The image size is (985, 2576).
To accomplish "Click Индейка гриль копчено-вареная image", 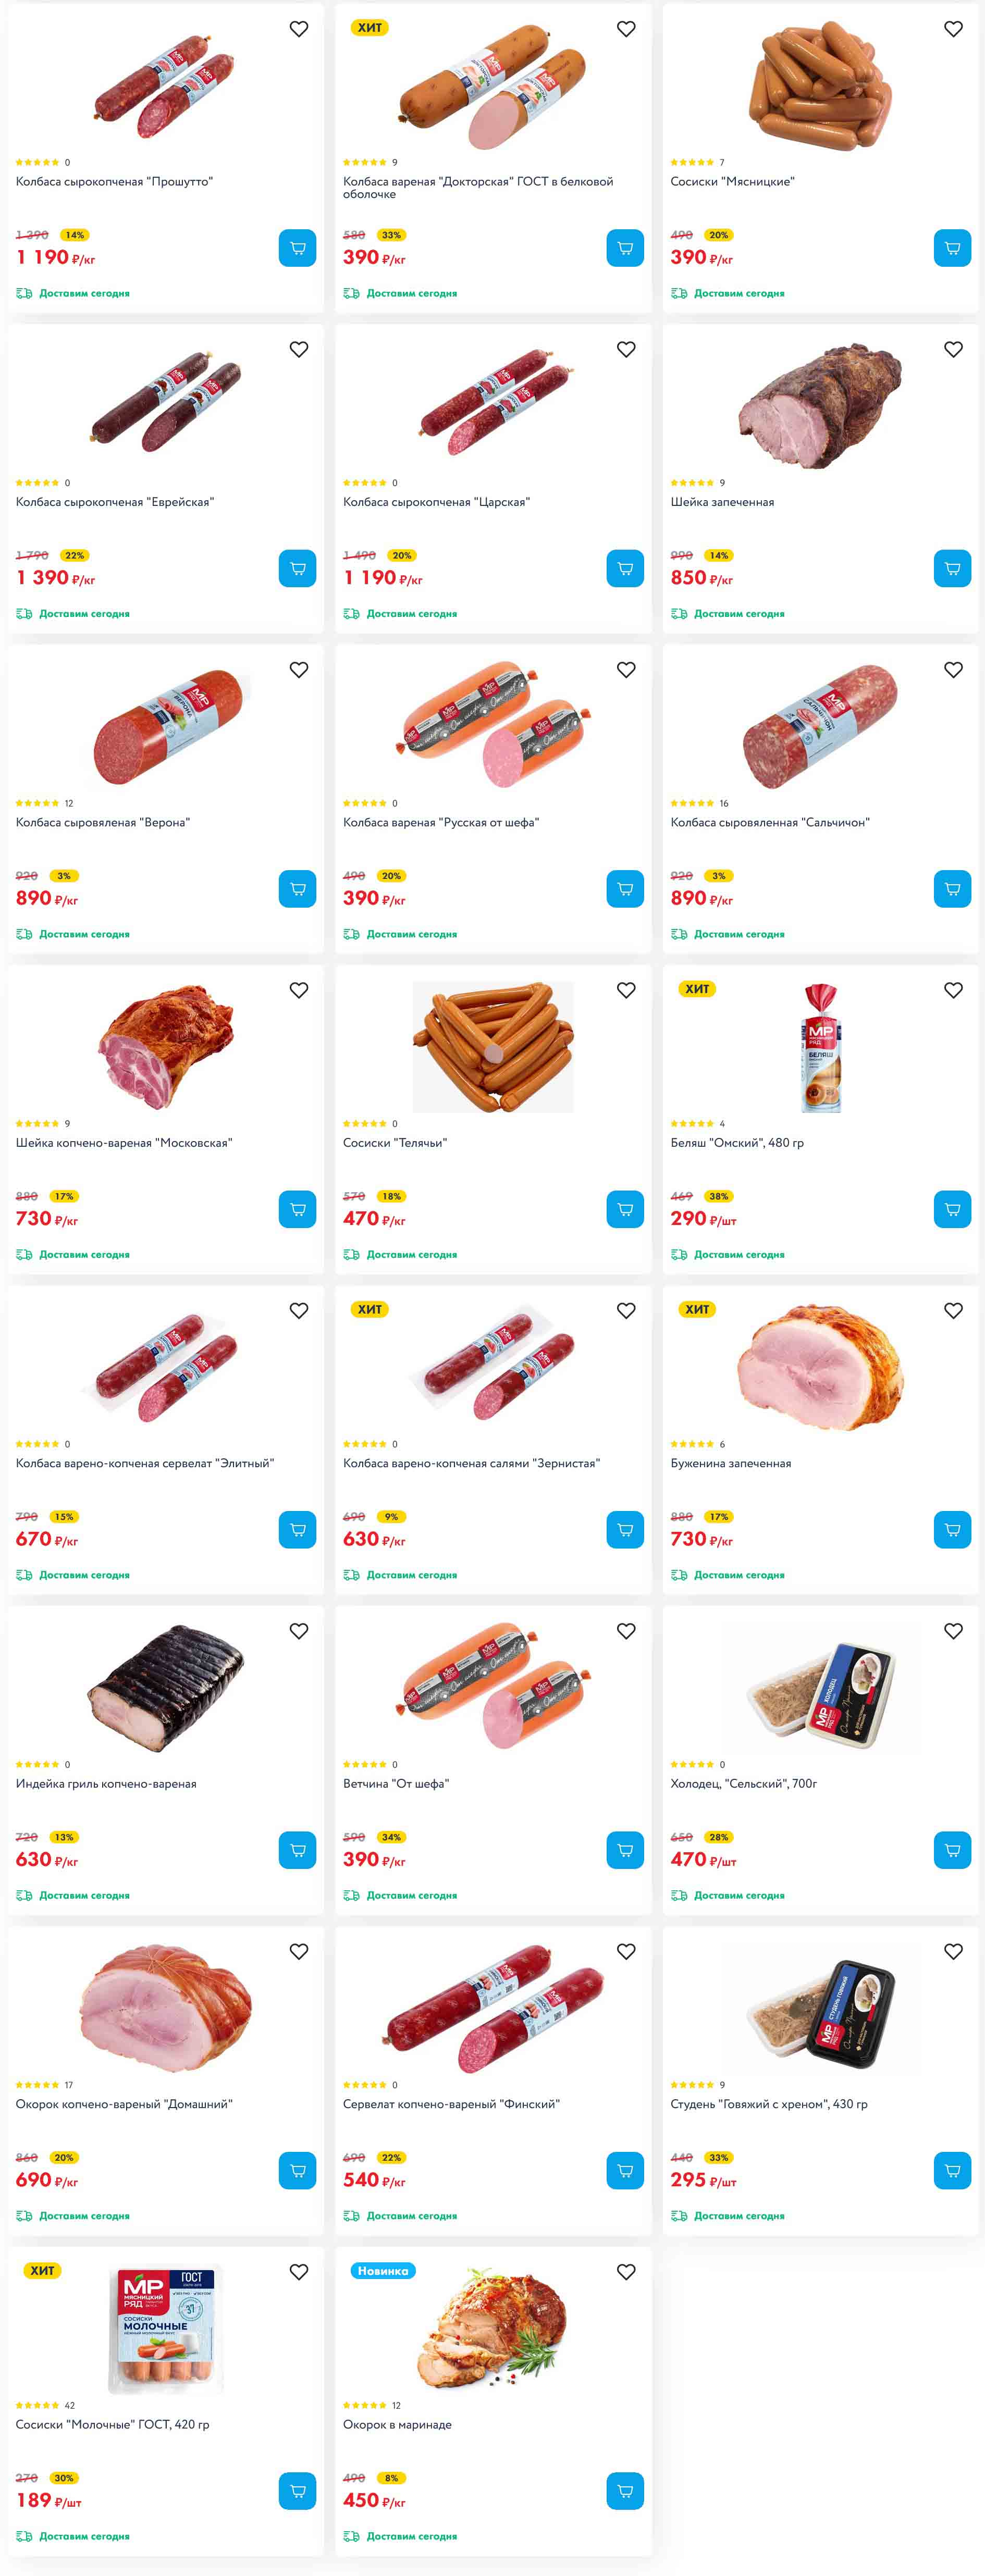I will [x=166, y=1688].
